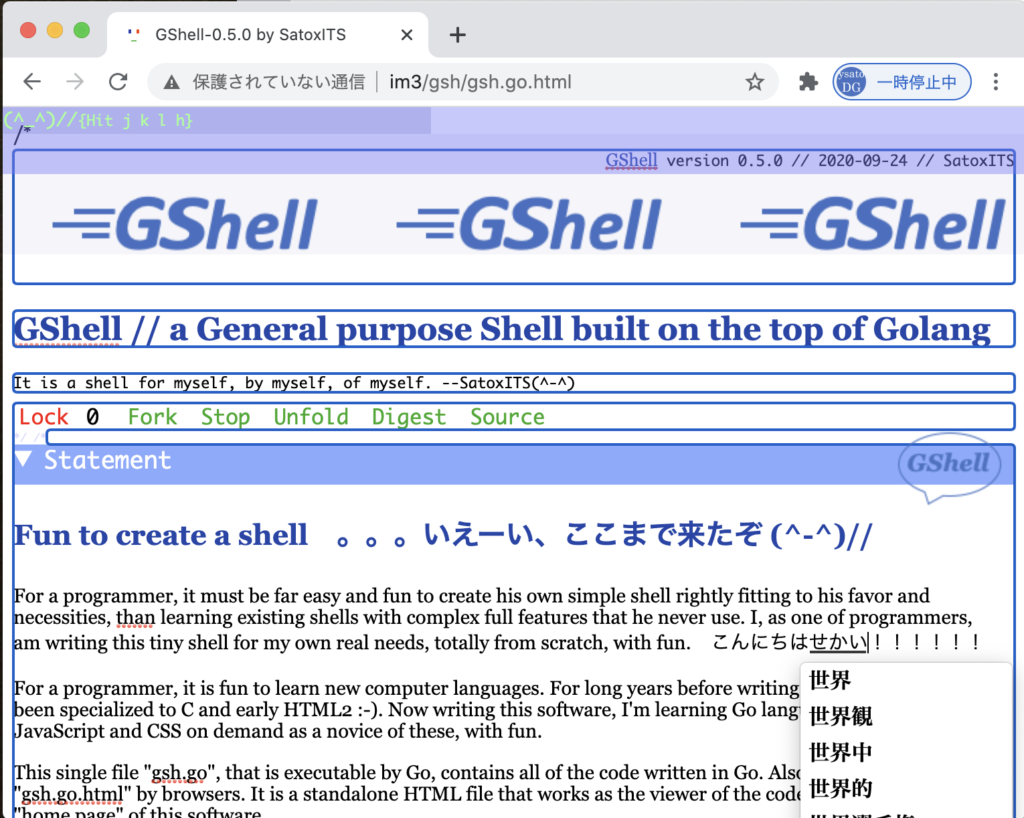This screenshot has height=818, width=1024.
Task: Toggle the red Lock control
Action: tap(44, 417)
